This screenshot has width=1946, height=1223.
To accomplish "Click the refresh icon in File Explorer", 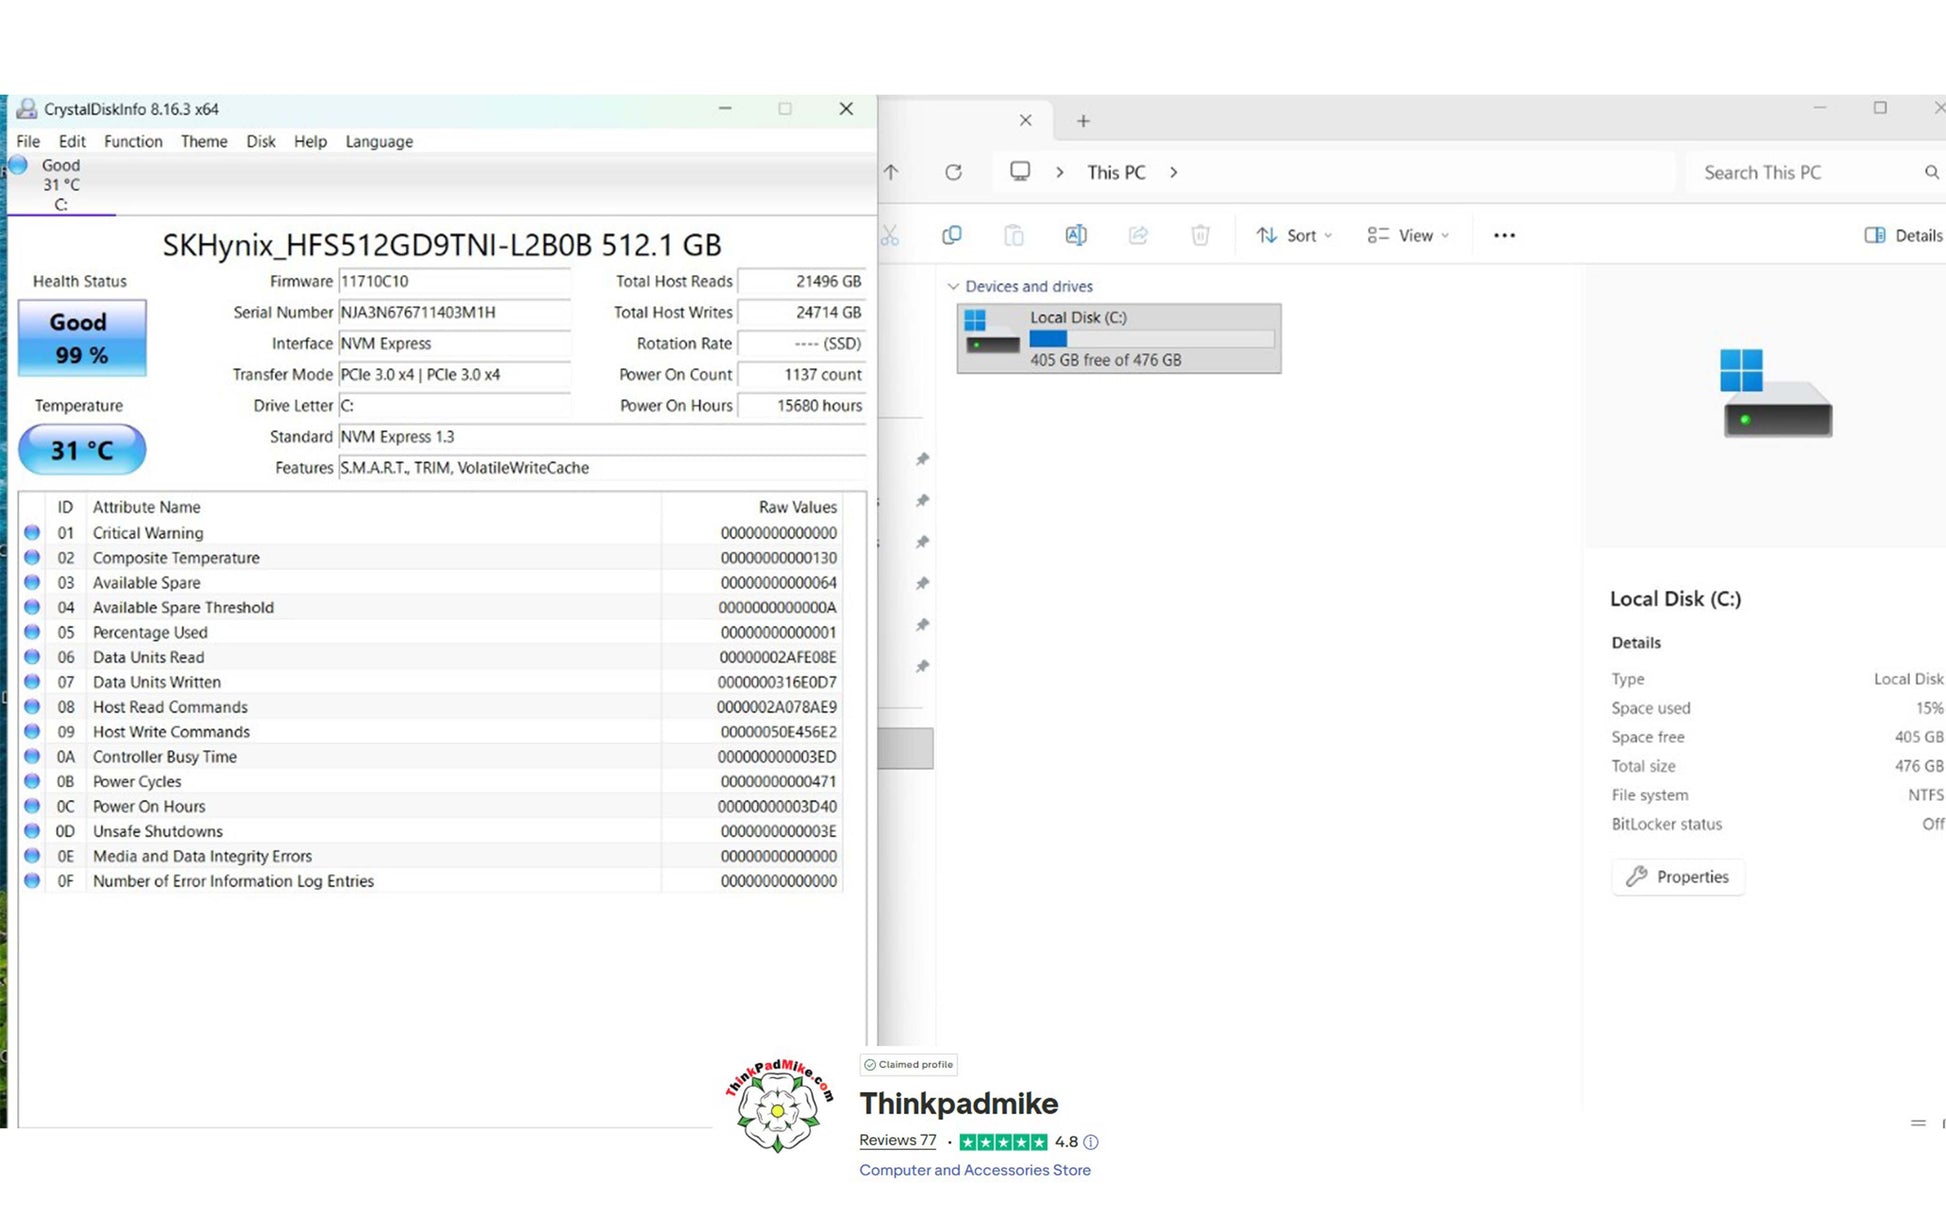I will tap(953, 172).
